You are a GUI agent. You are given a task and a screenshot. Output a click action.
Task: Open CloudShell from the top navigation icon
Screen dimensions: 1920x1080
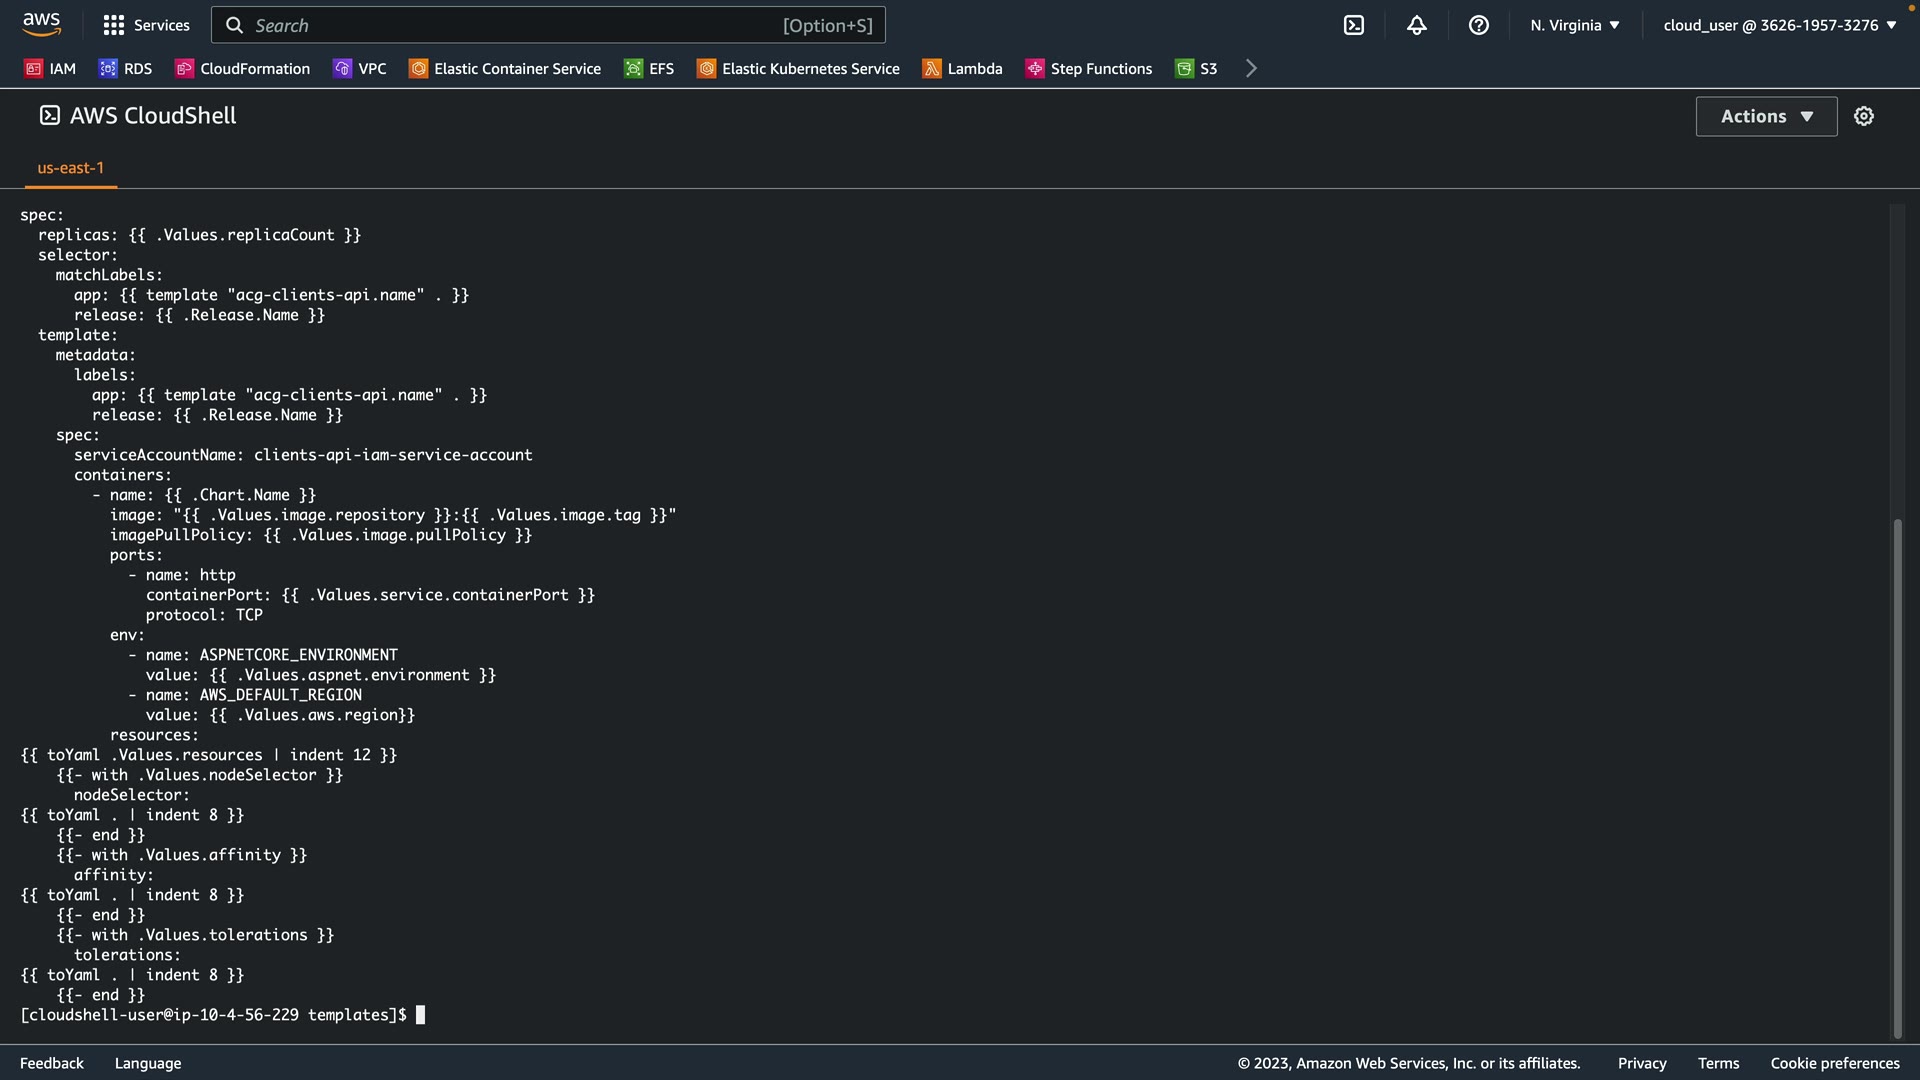click(1353, 25)
